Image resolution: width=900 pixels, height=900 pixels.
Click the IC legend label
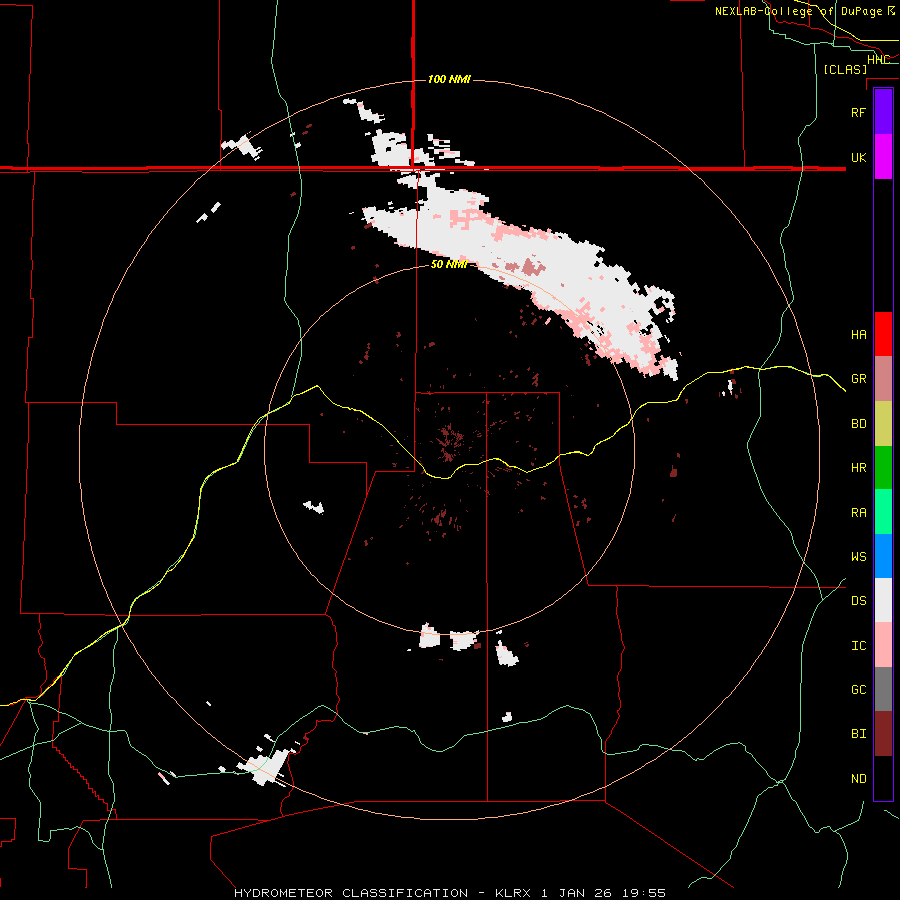click(x=858, y=646)
